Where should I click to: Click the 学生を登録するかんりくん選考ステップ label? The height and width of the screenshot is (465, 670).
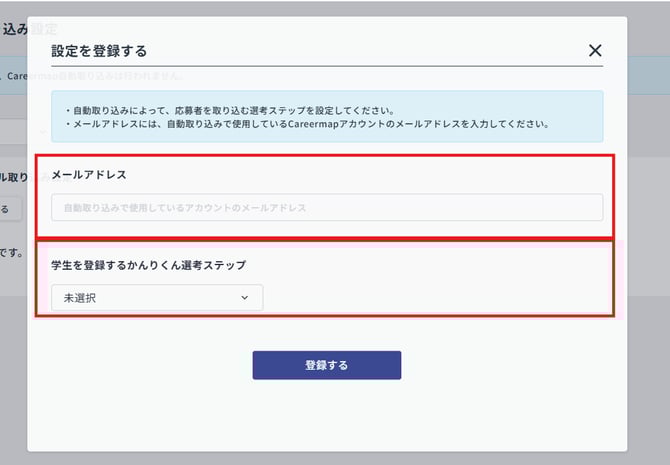[x=148, y=265]
